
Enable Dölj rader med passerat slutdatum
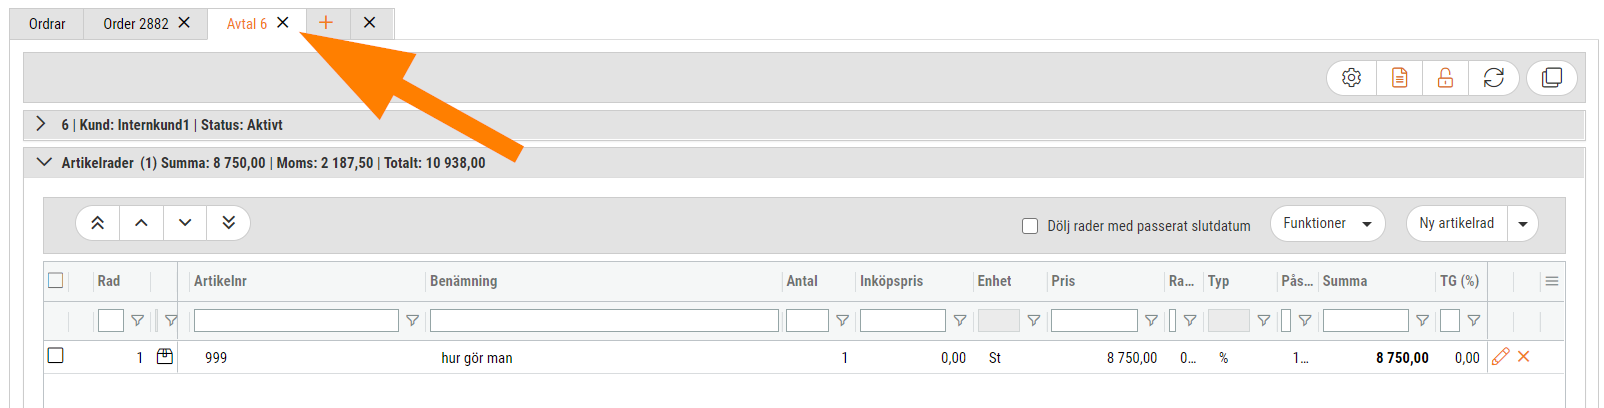tap(1030, 226)
